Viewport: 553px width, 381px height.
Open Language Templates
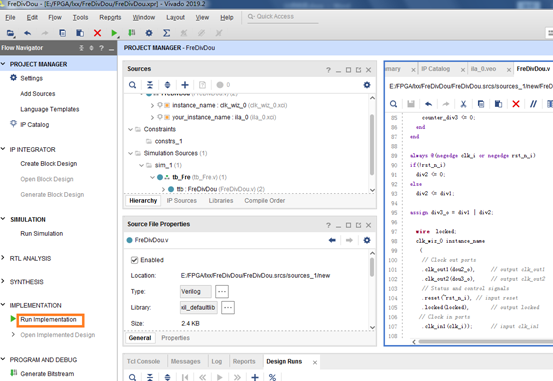point(50,109)
